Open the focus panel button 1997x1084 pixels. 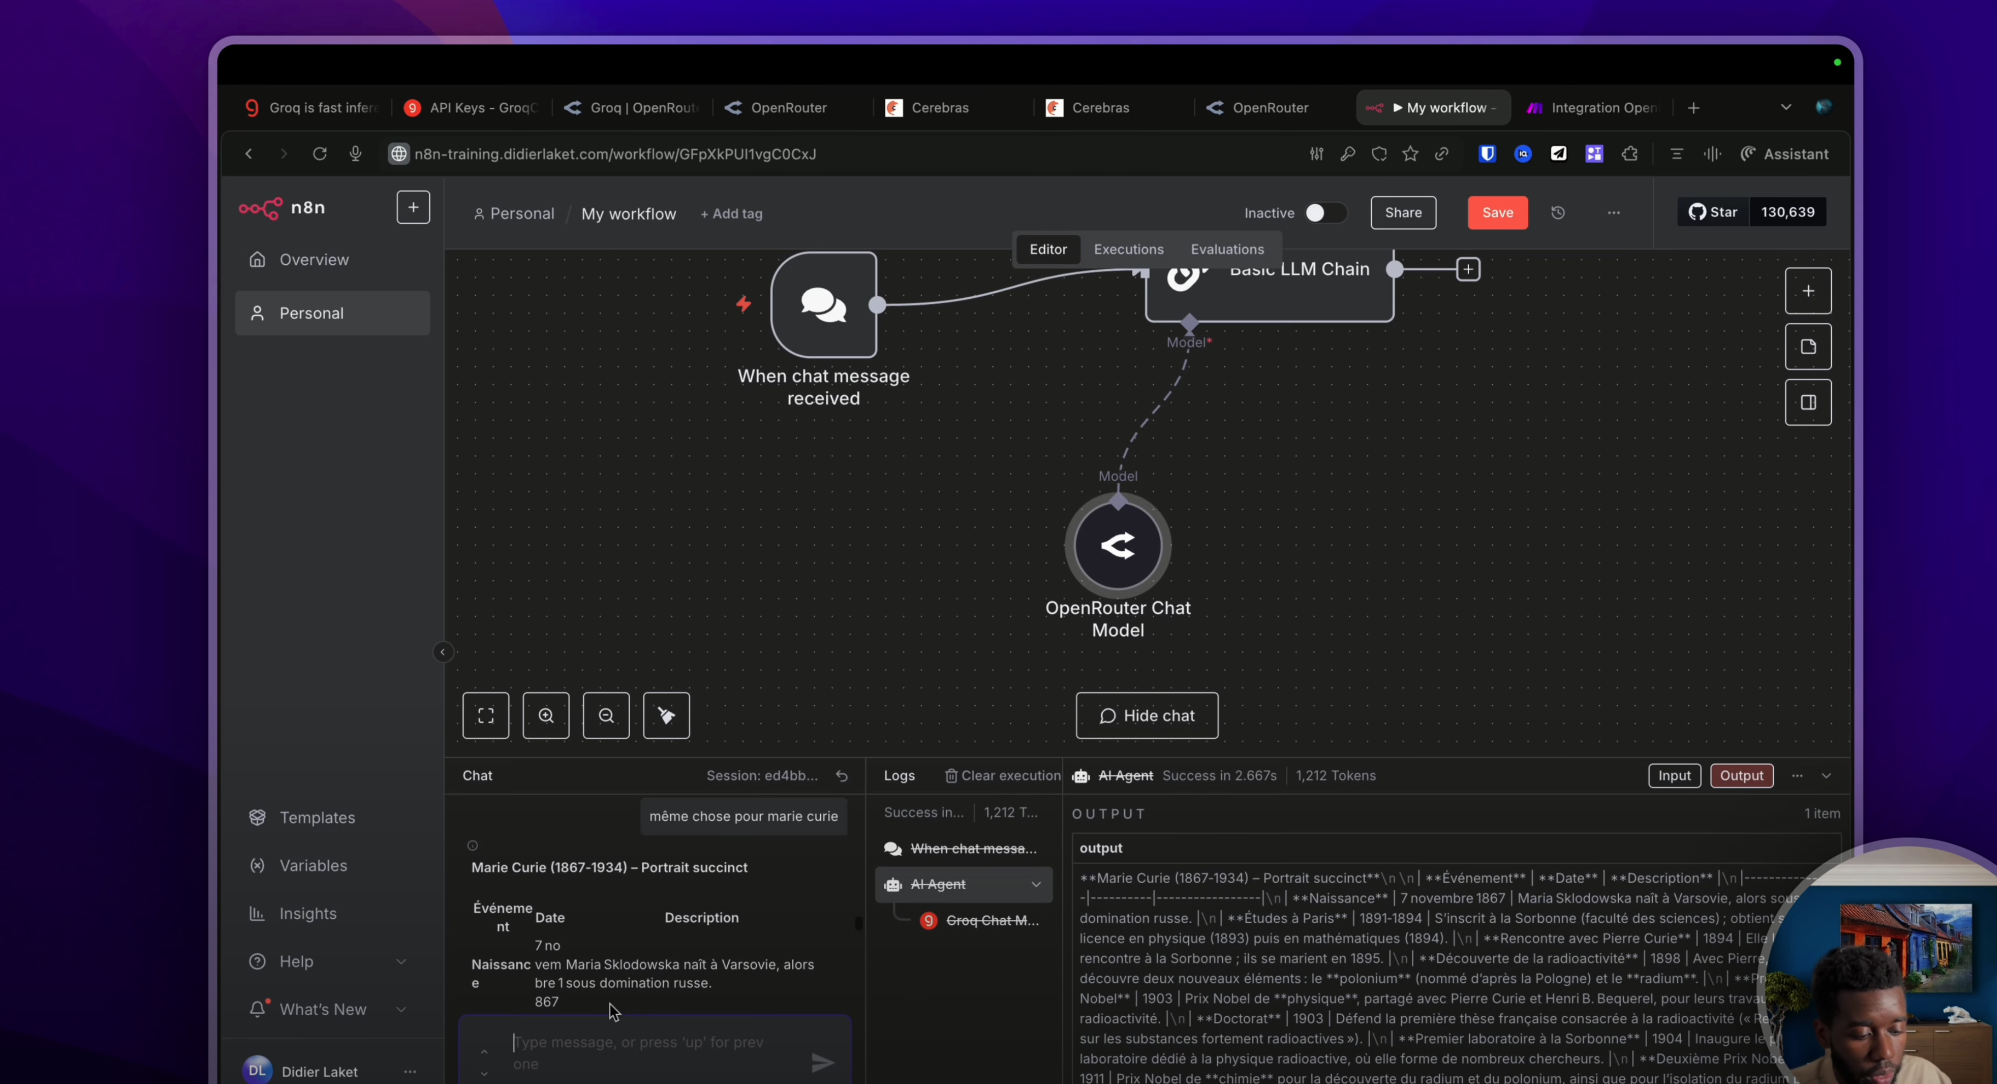[1808, 402]
